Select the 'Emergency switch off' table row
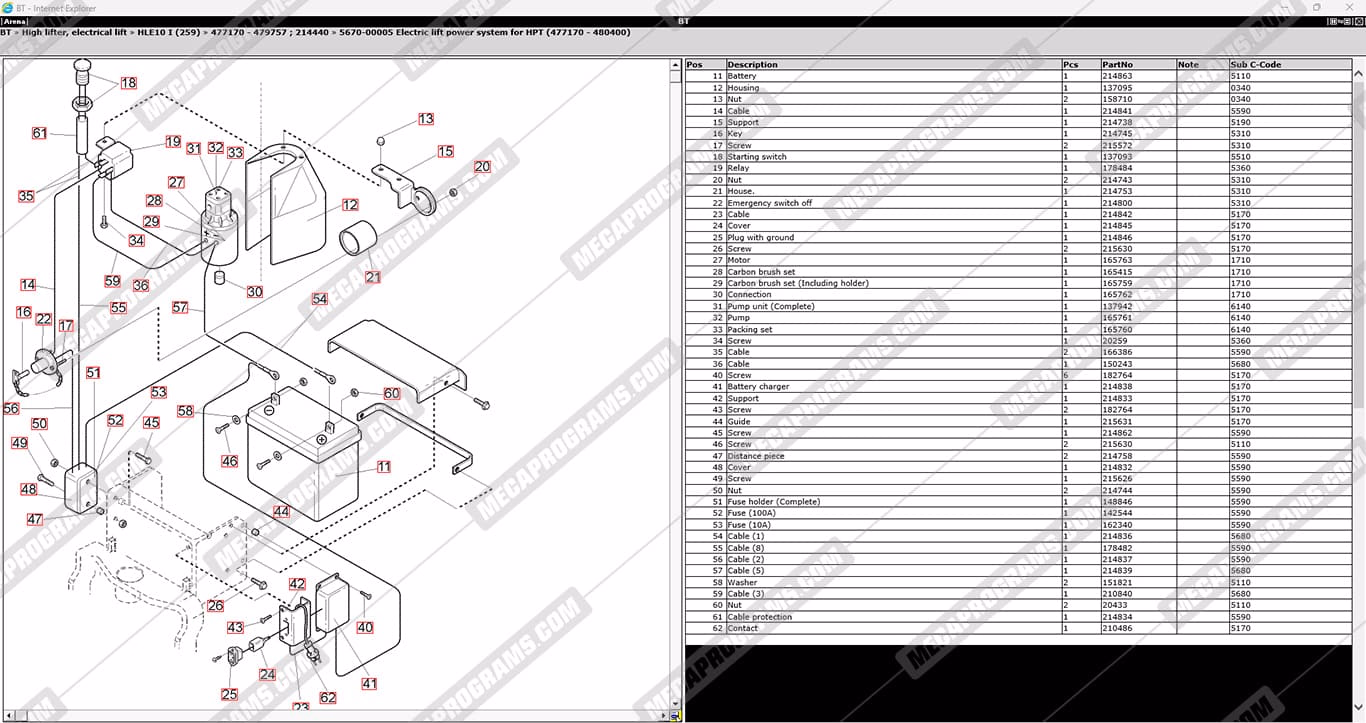This screenshot has height=723, width=1366. pos(769,203)
